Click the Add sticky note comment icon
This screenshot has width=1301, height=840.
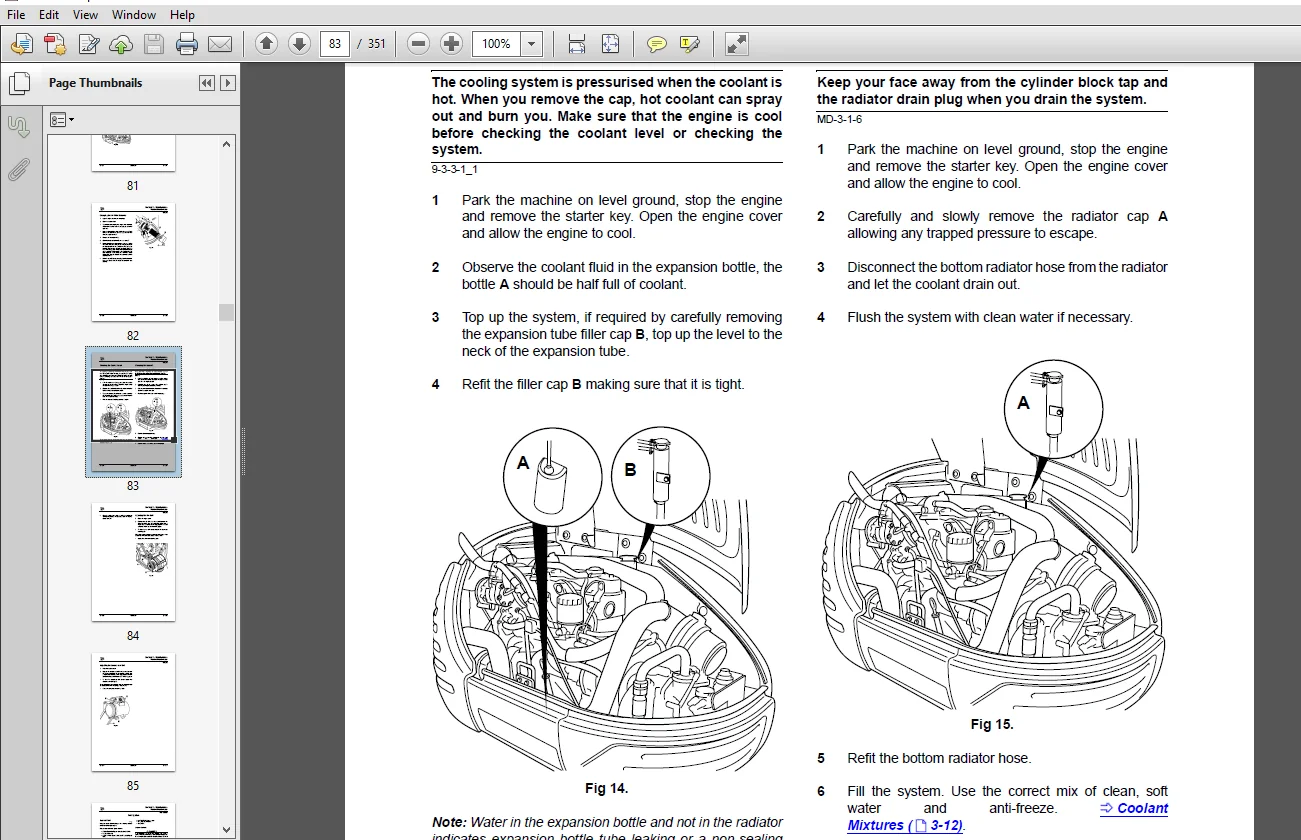[657, 44]
